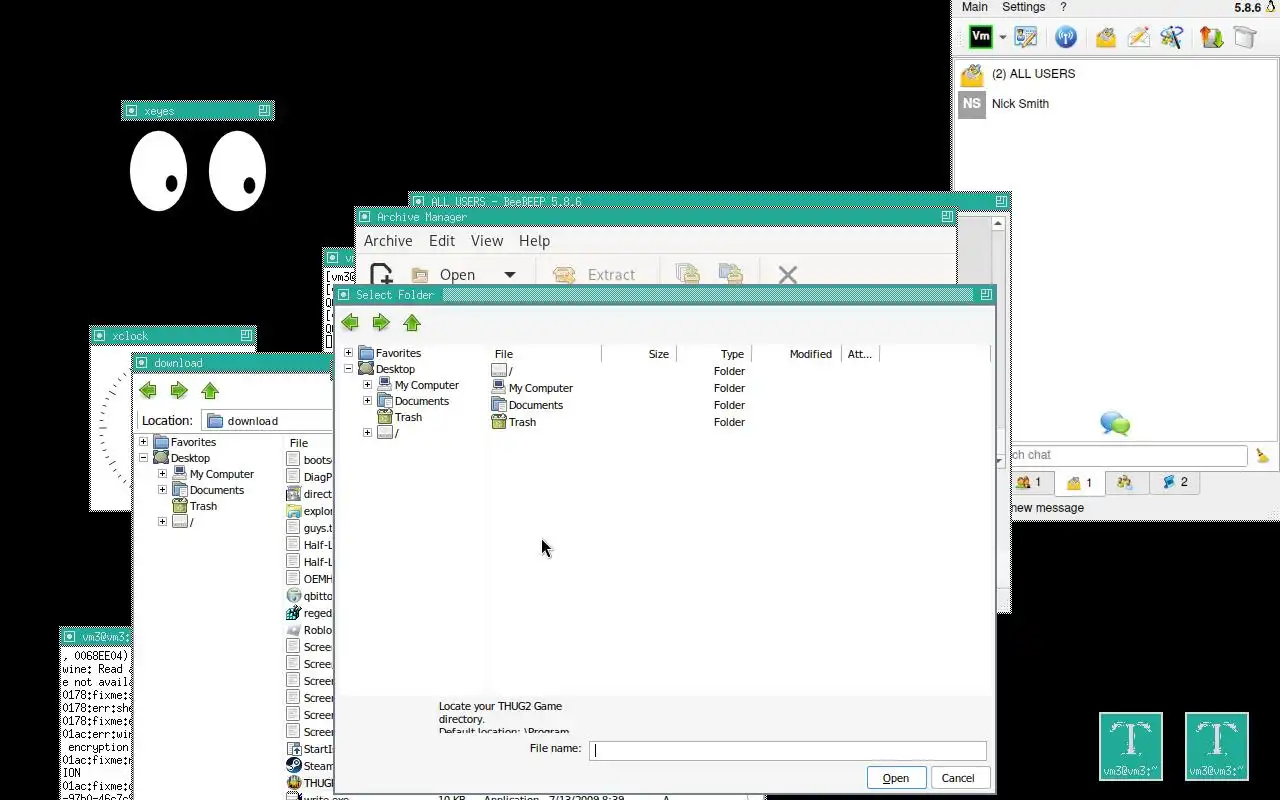Click the Extract button in Archive Manager
Screen dimensions: 1280x800
(595, 275)
